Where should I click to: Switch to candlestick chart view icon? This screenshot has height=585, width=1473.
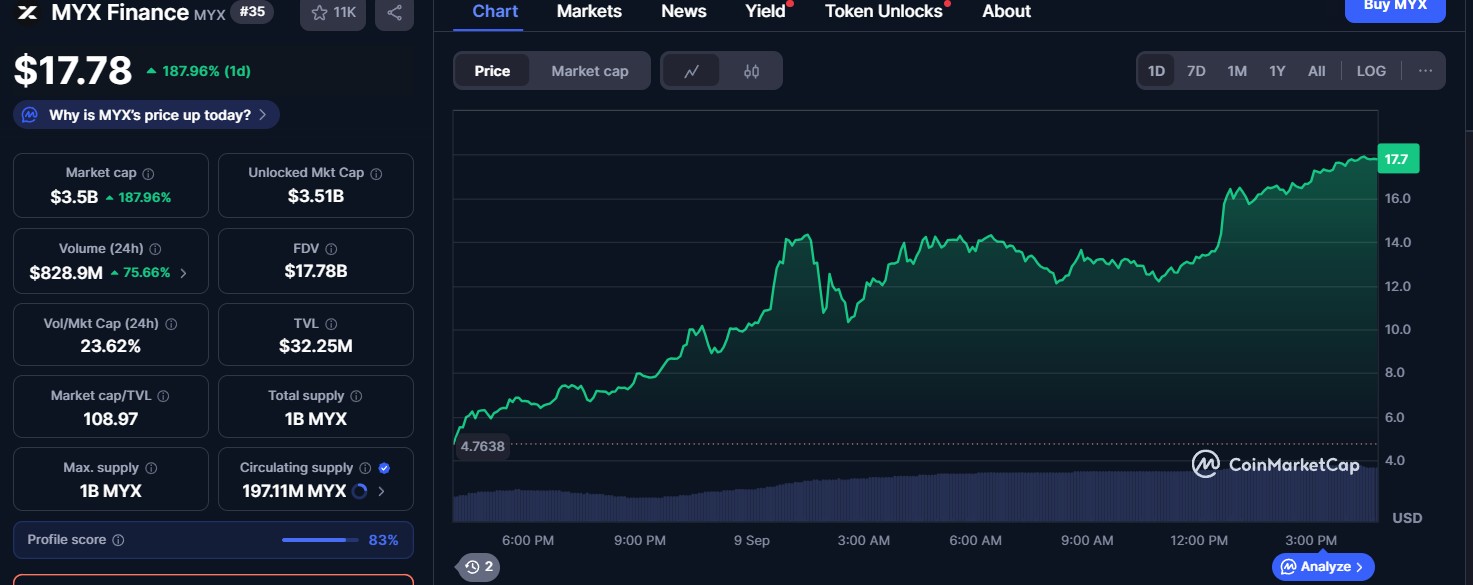click(x=752, y=71)
